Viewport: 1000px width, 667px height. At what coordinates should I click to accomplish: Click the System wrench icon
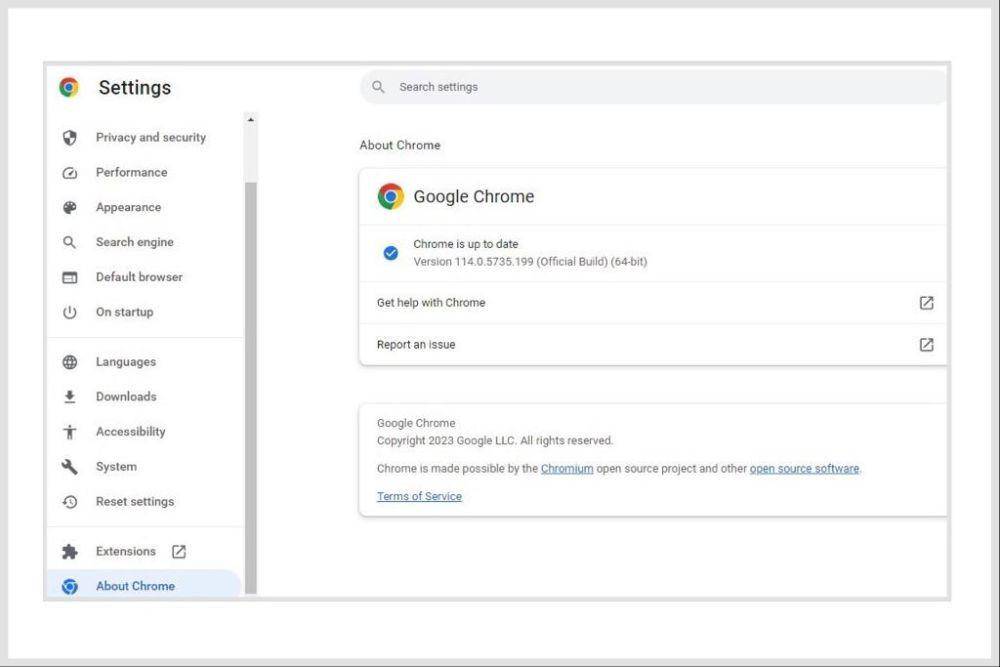click(70, 467)
